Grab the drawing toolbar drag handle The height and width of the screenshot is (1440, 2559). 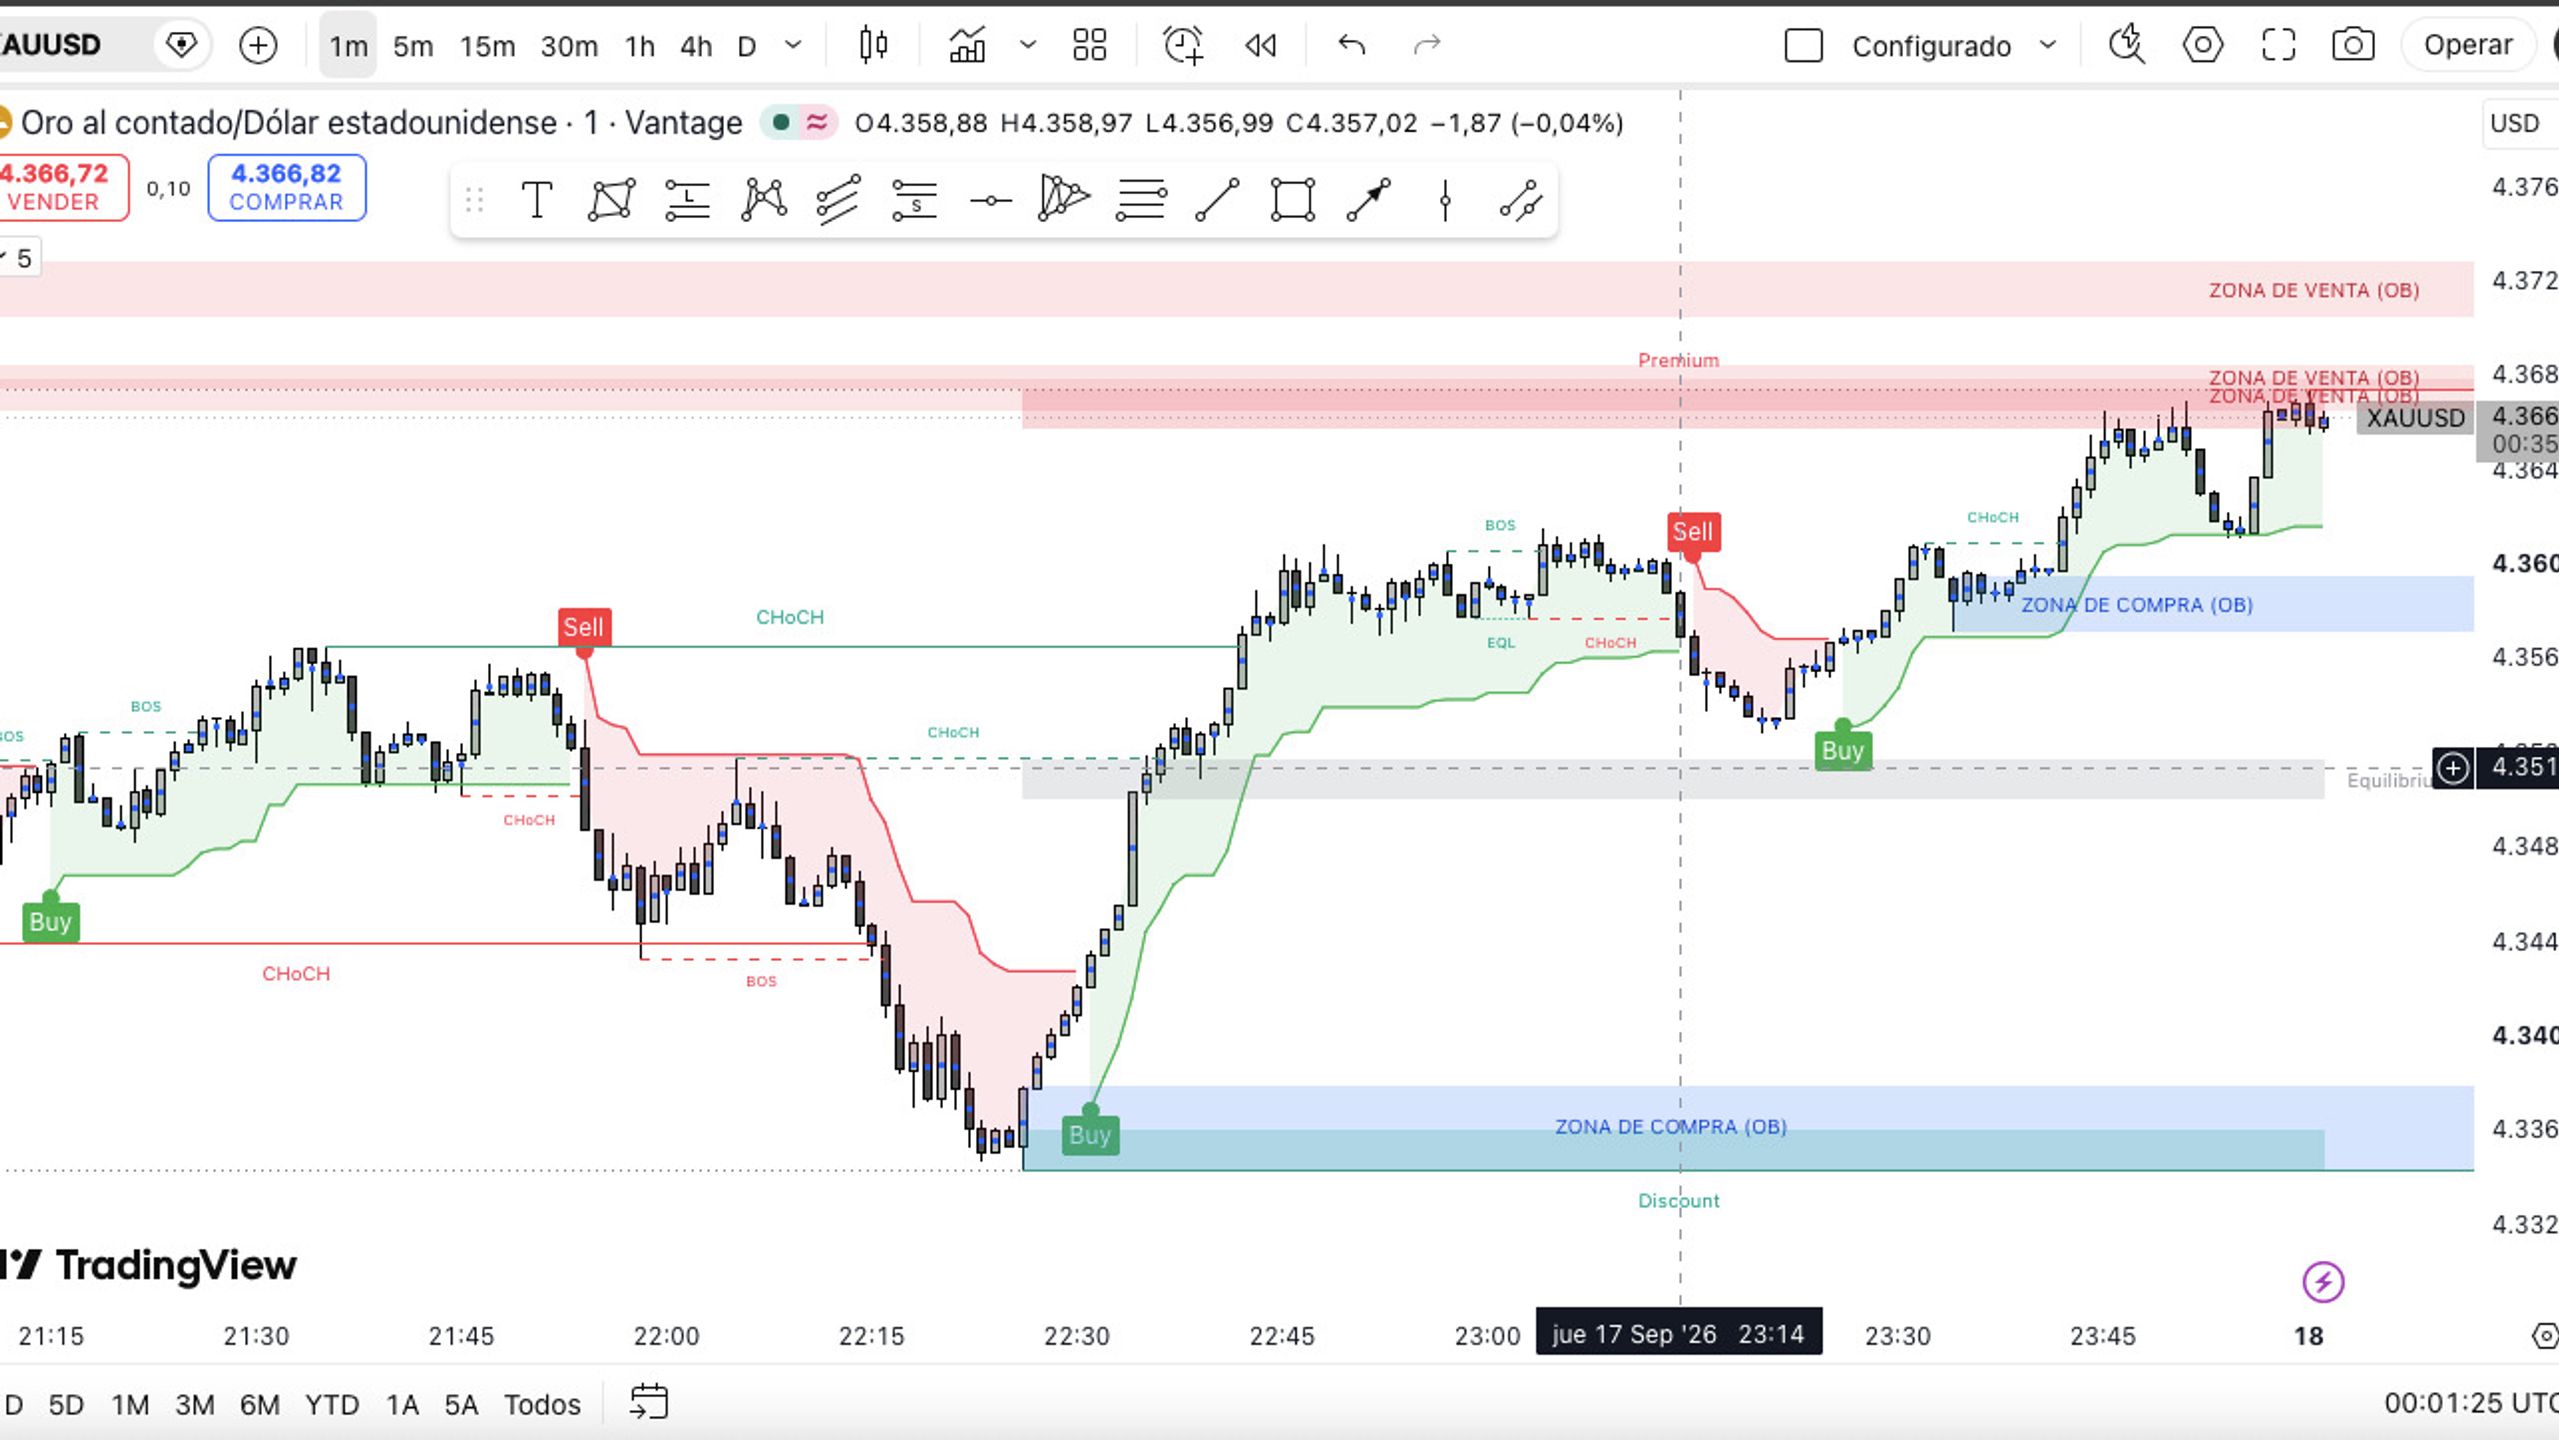click(x=475, y=201)
